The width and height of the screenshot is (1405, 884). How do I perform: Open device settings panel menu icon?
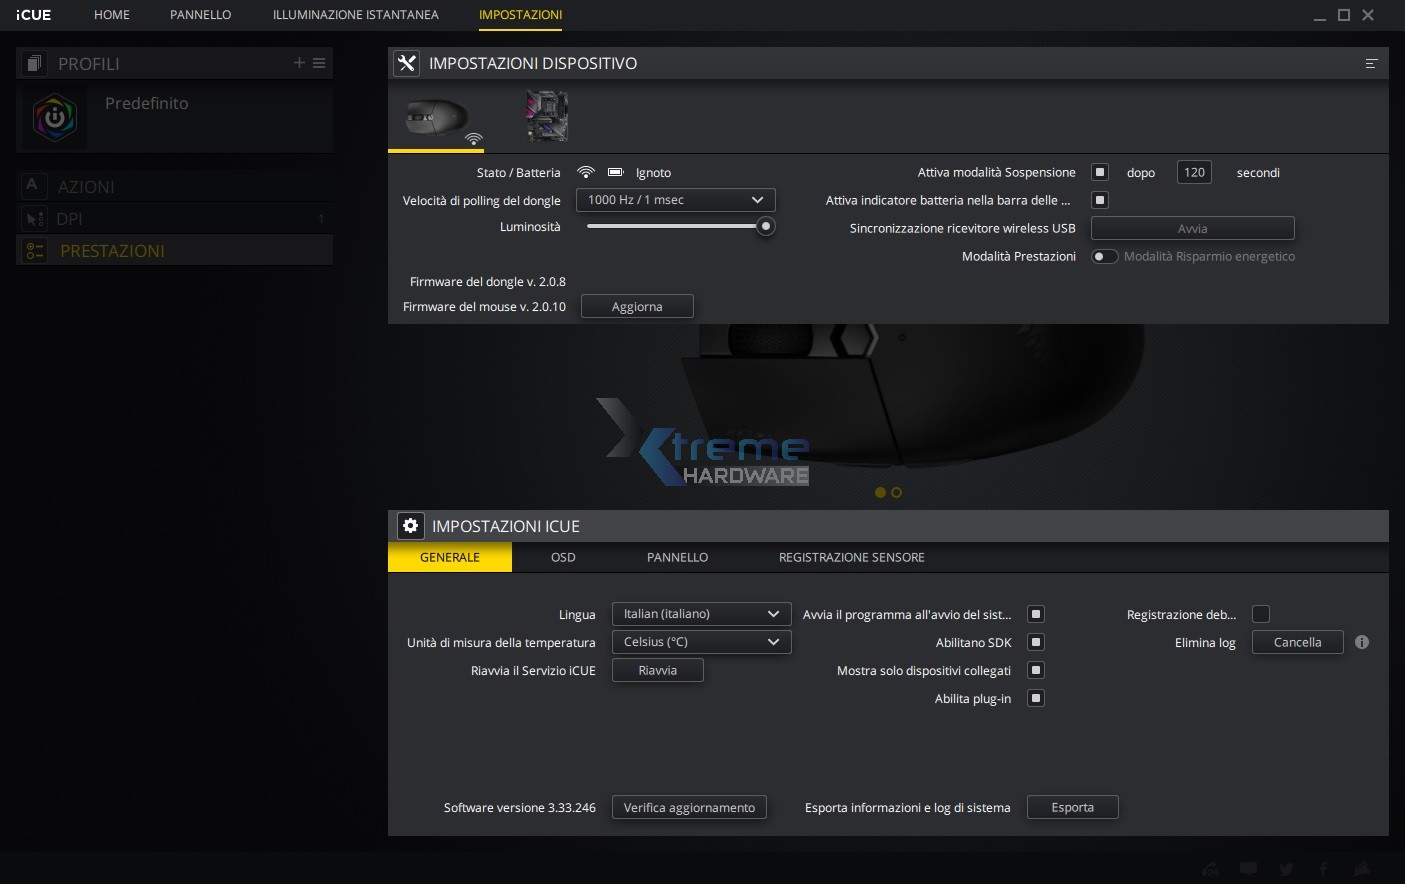(1371, 63)
